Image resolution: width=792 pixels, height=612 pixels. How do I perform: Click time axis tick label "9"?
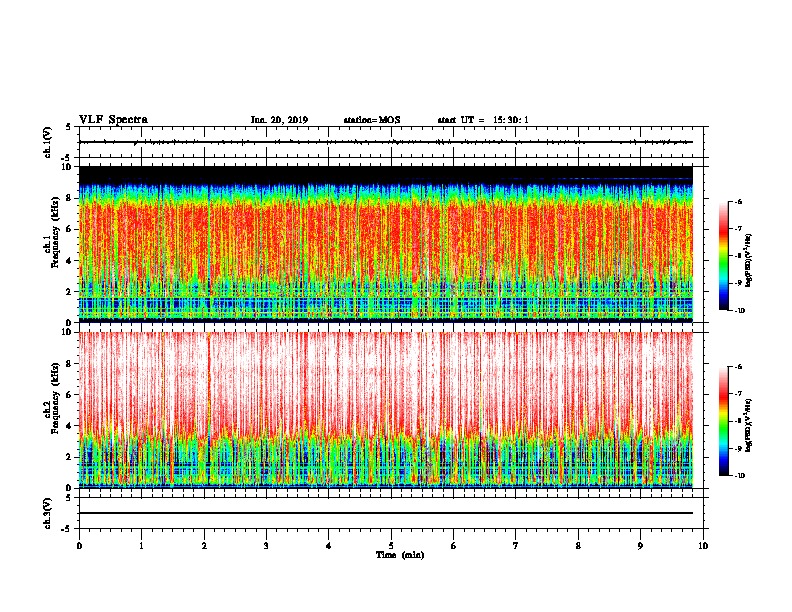pyautogui.click(x=640, y=546)
